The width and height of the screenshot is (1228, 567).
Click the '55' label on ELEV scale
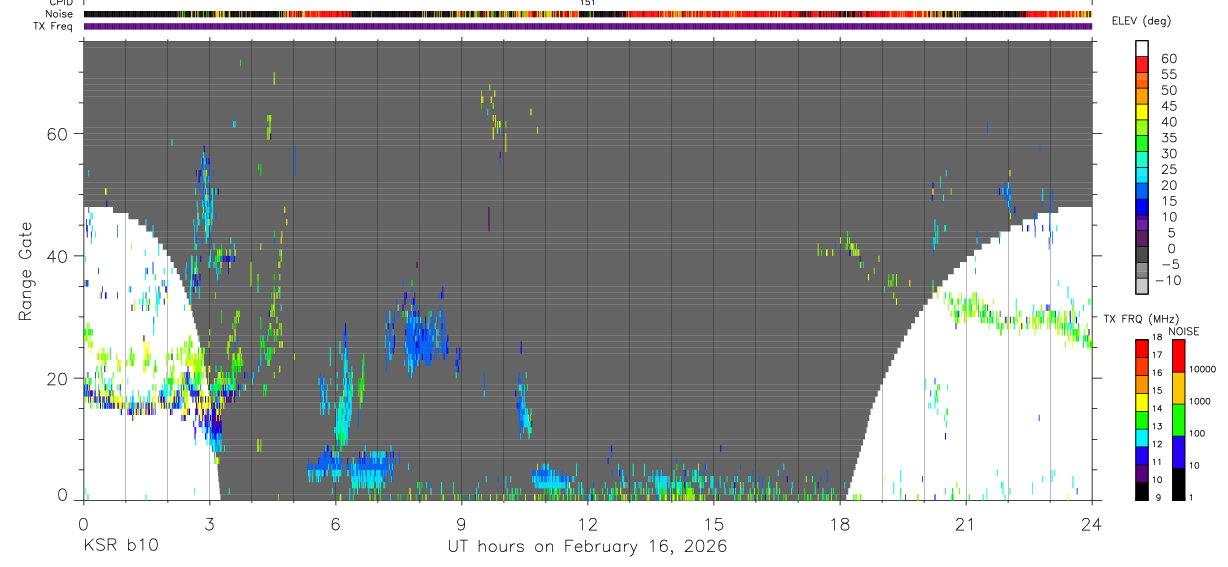pos(1169,75)
